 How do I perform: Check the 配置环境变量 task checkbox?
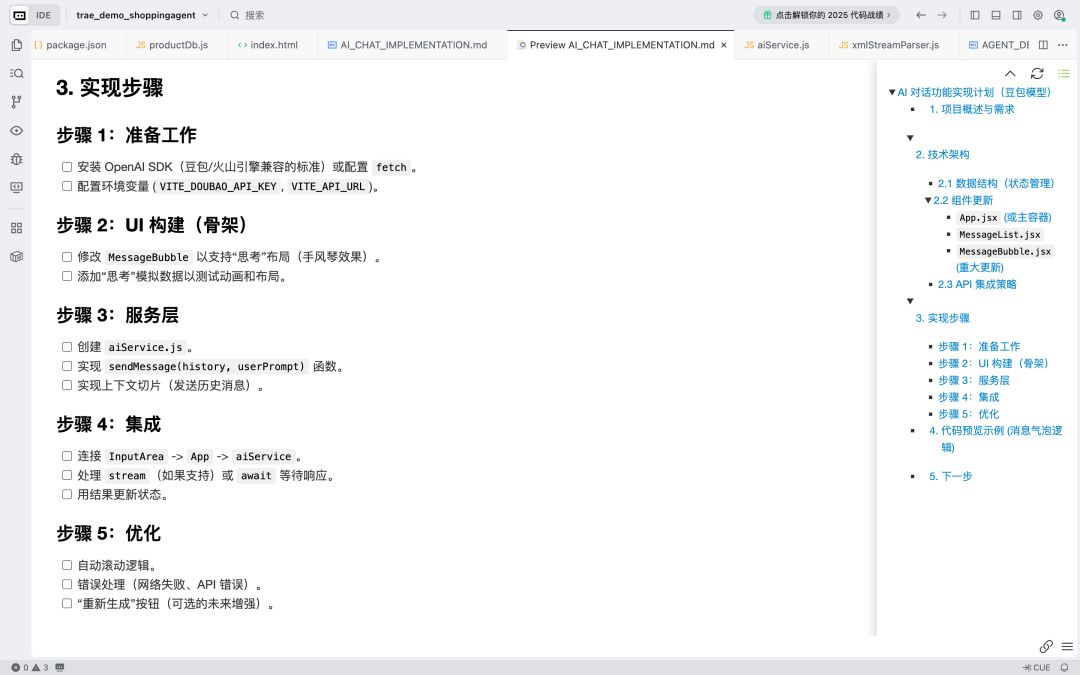click(67, 186)
